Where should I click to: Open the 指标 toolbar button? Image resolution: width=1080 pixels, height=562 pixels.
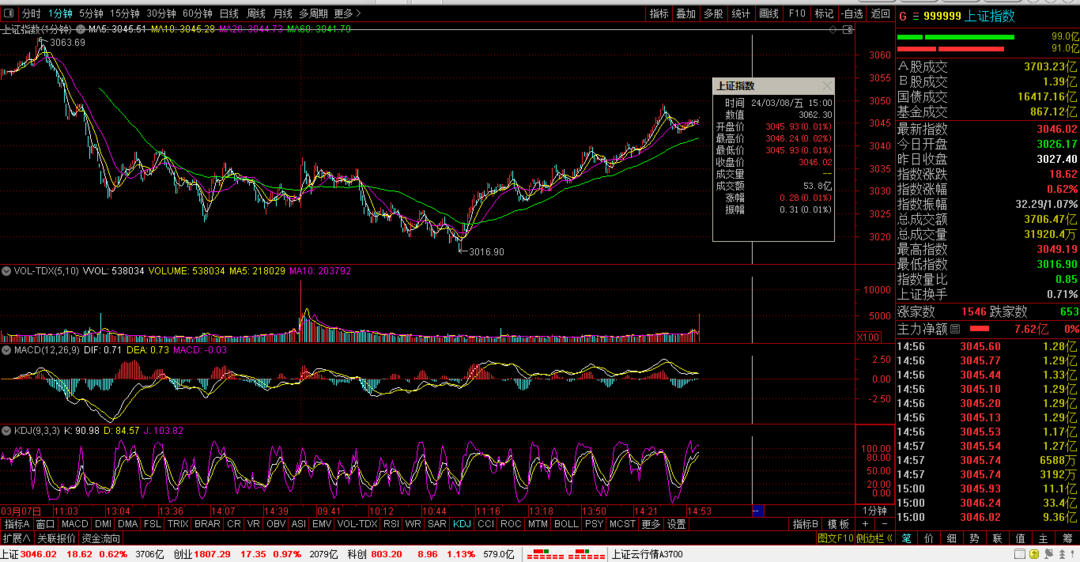click(659, 13)
